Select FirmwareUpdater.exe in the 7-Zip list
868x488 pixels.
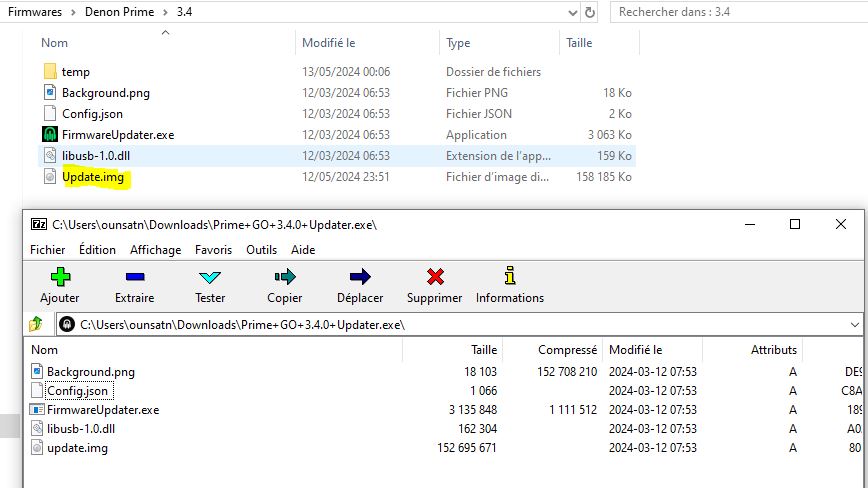tap(102, 410)
